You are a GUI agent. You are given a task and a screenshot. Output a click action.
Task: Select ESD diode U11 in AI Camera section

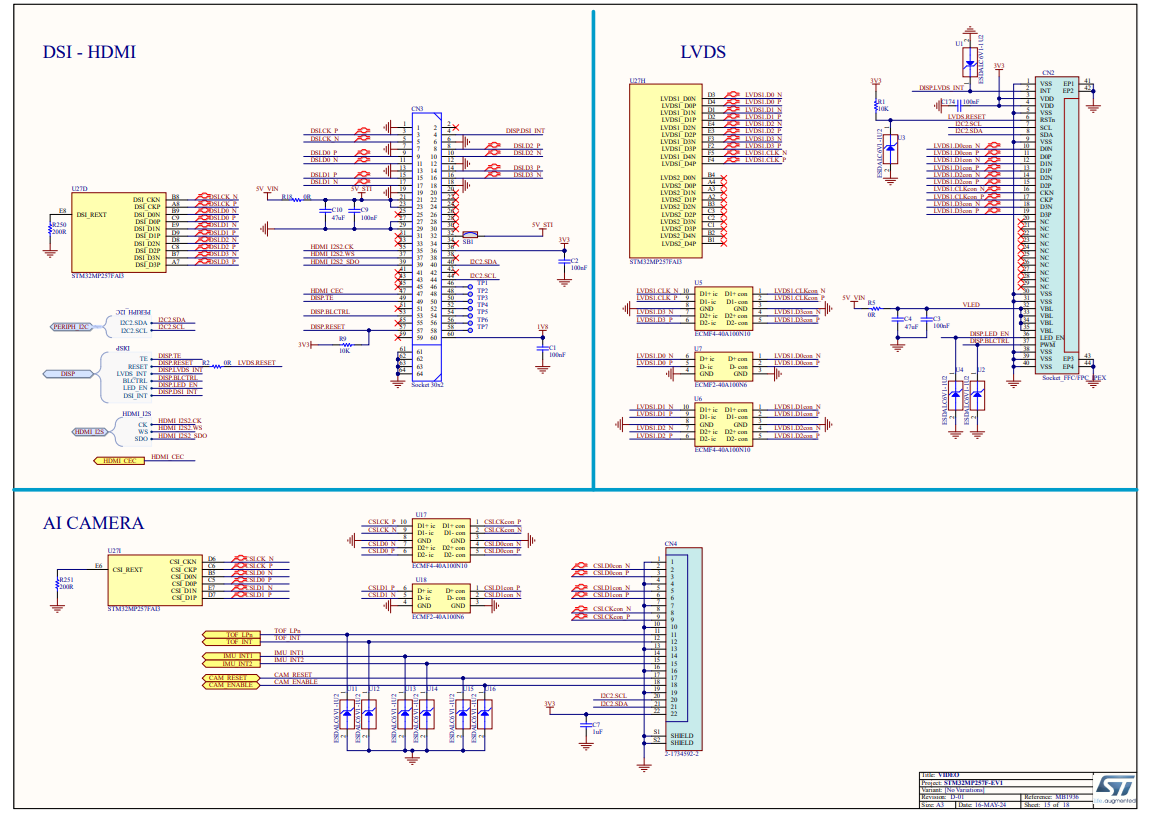coord(347,714)
